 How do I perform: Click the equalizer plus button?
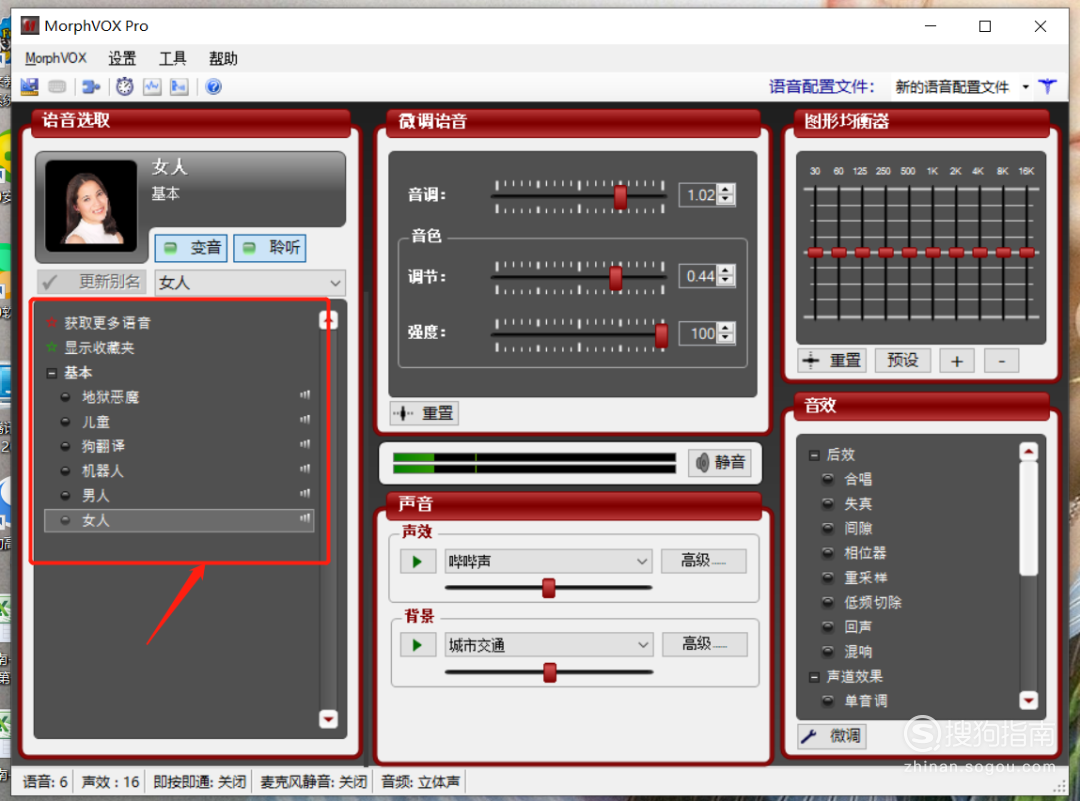pos(957,361)
